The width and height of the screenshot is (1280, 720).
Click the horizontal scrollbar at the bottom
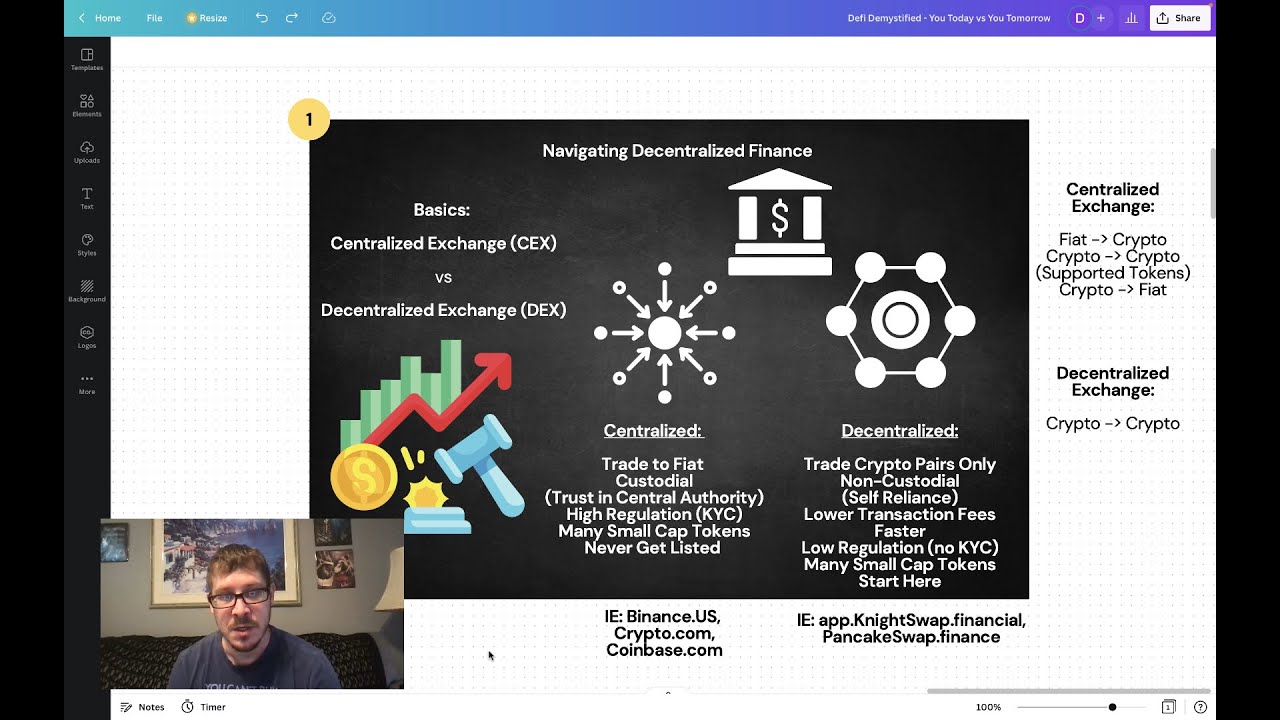click(1068, 691)
